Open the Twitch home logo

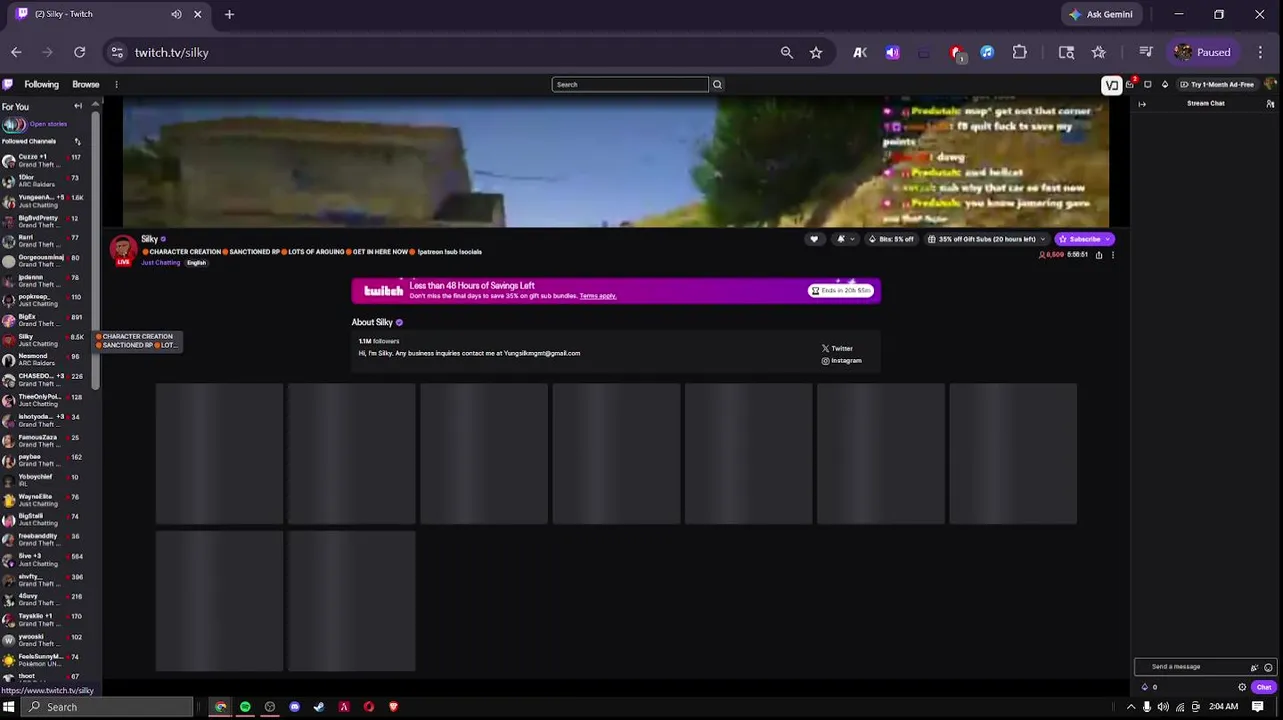point(7,85)
